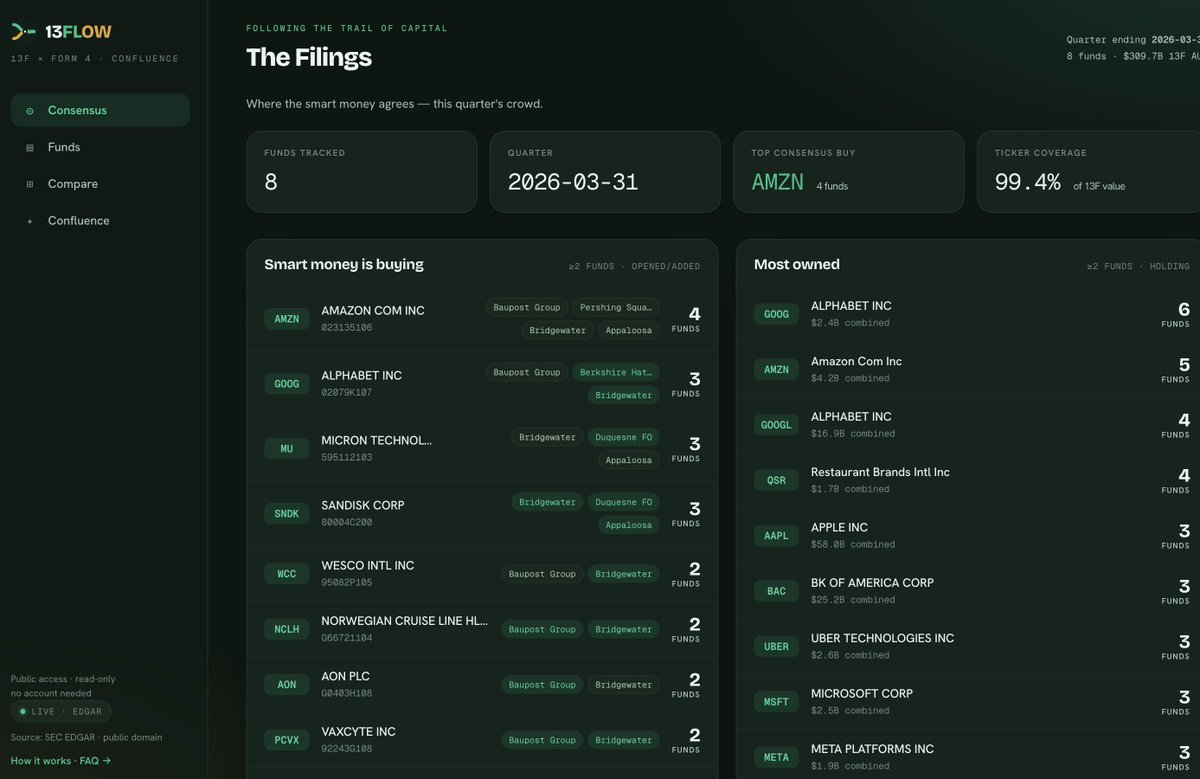Click the Compare sidebar icon

pos(30,185)
